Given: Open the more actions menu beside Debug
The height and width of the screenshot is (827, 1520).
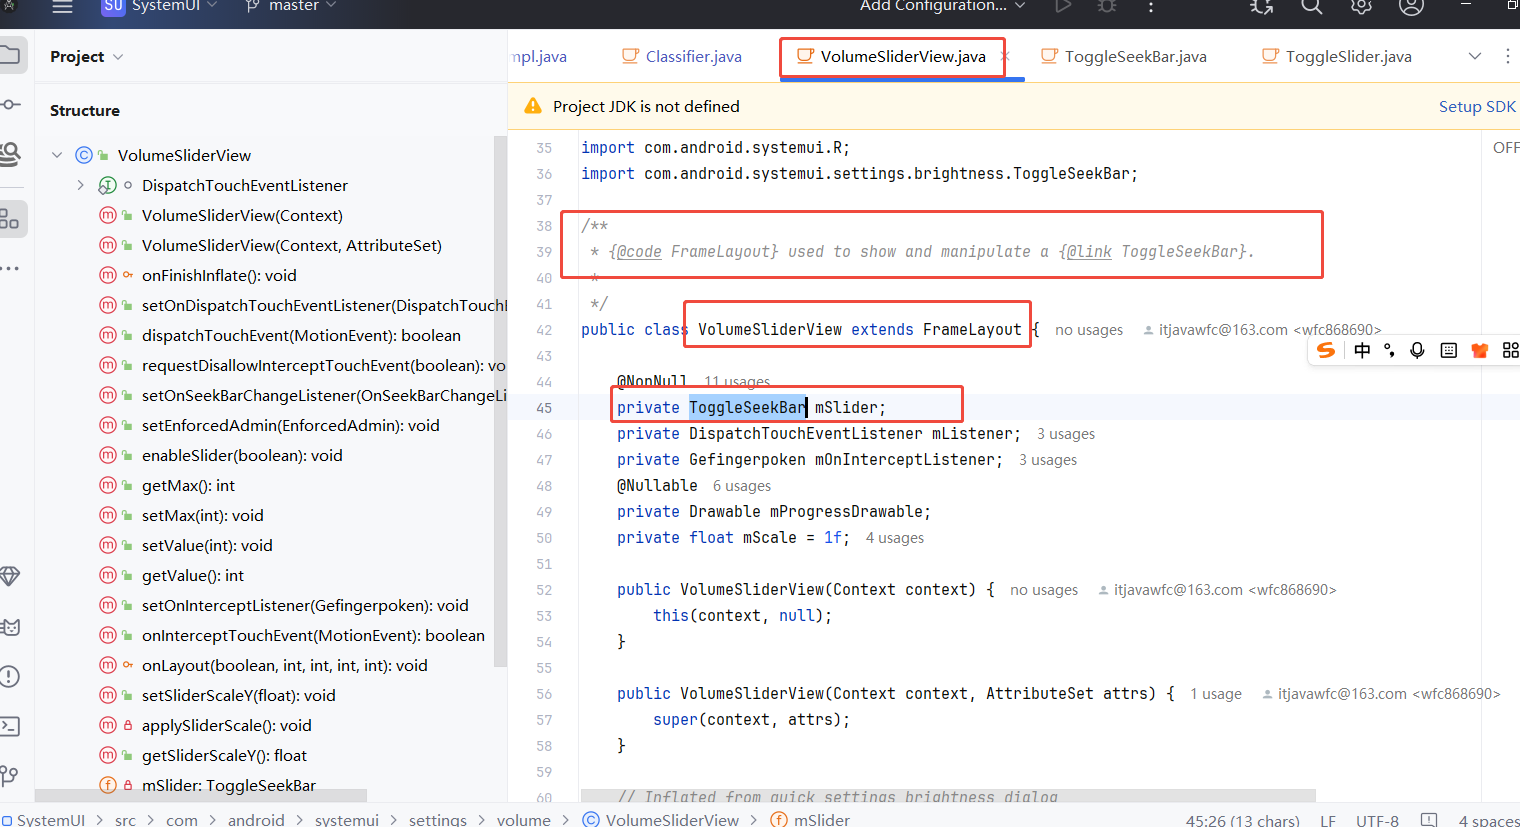Looking at the screenshot, I should pos(1151,6).
